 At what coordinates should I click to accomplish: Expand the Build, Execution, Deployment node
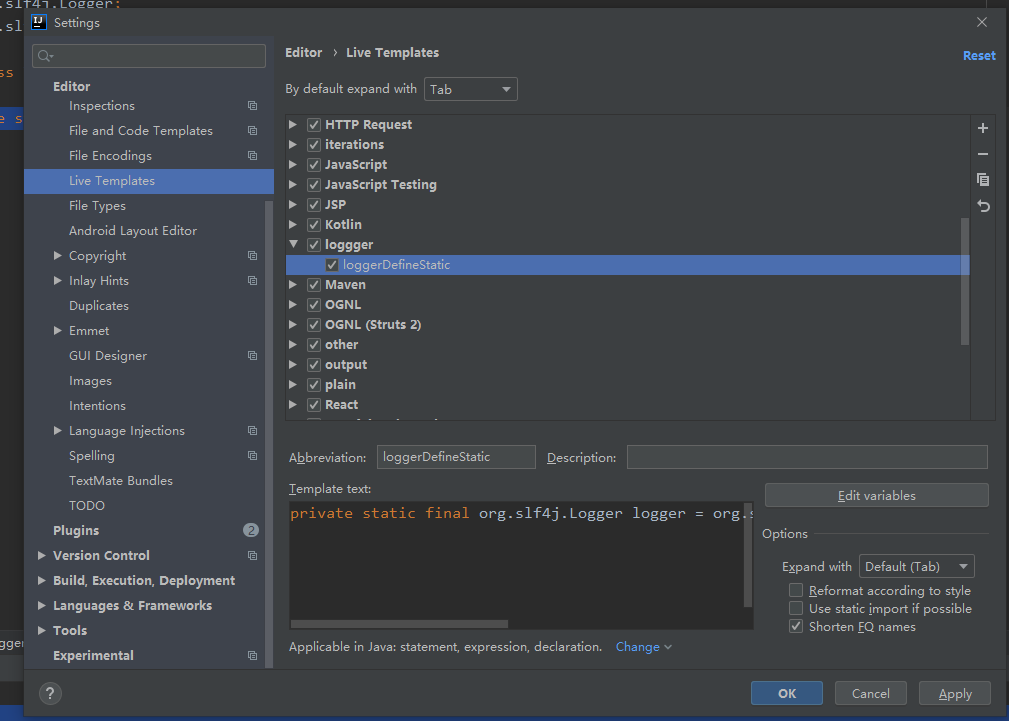[42, 581]
